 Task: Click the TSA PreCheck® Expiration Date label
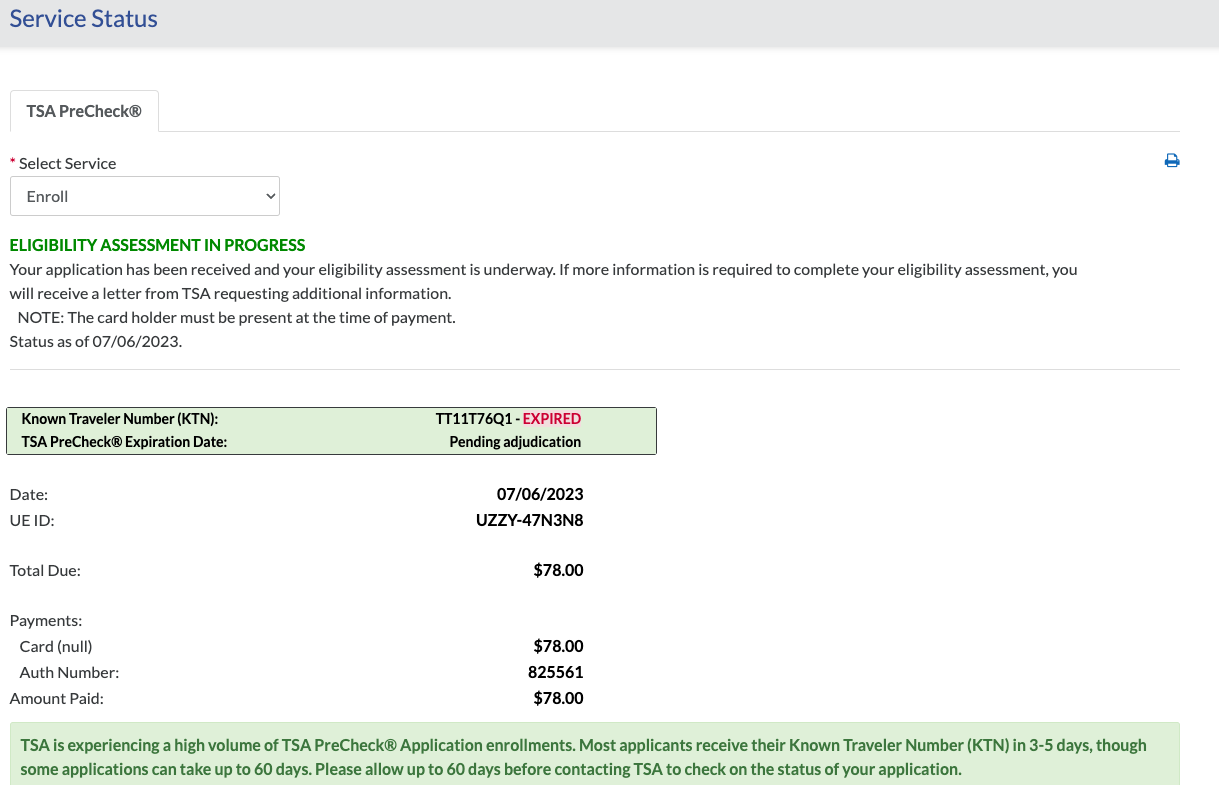point(124,442)
